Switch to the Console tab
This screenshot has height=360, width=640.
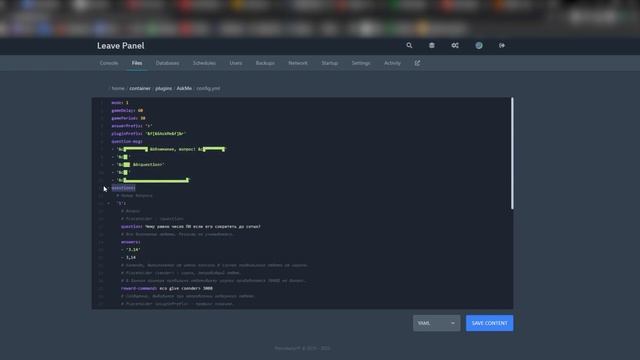coord(109,63)
